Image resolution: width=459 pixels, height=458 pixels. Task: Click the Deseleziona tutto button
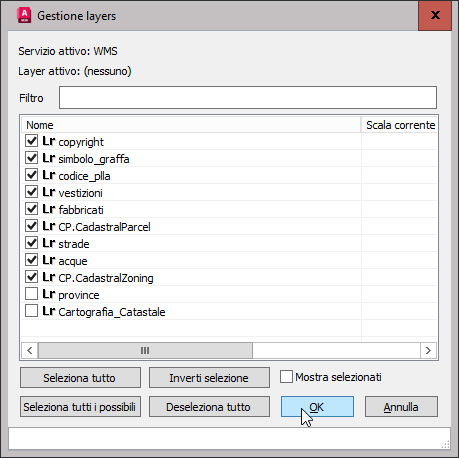click(x=209, y=407)
